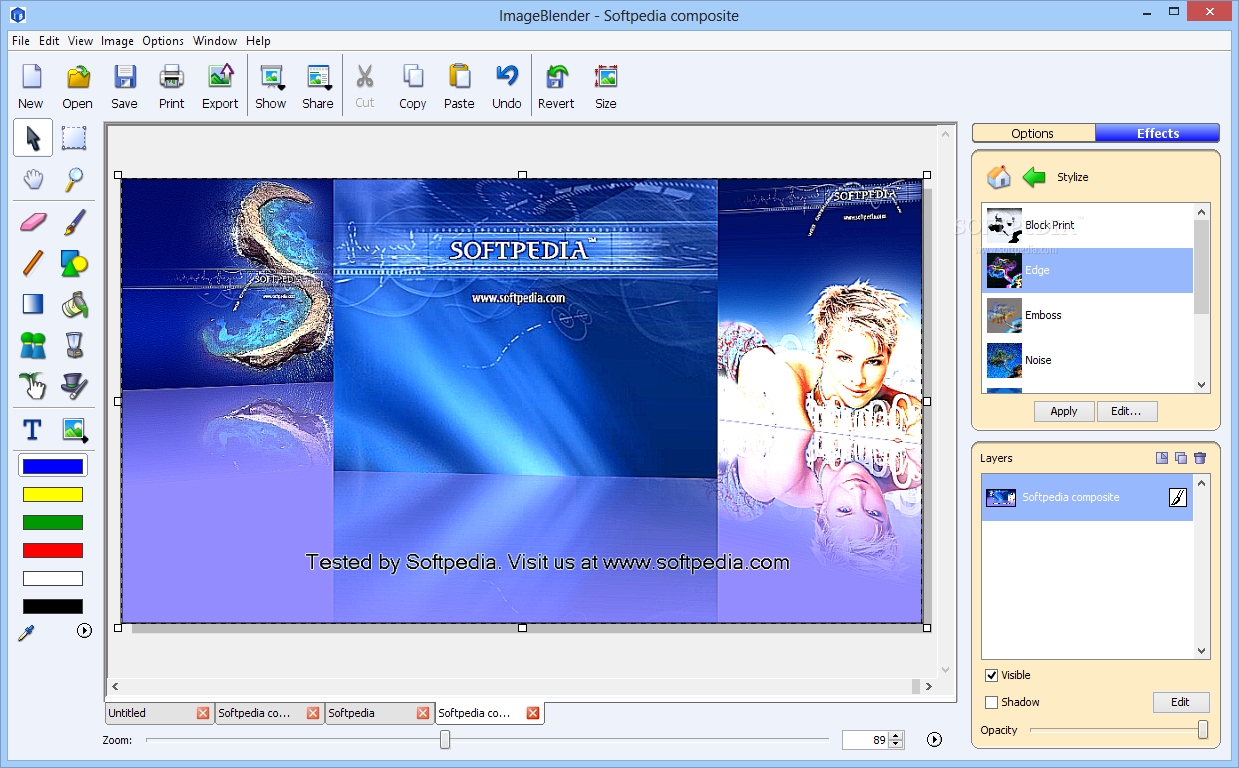This screenshot has width=1239, height=768.
Task: Click the Revert toolbar button
Action: point(556,87)
